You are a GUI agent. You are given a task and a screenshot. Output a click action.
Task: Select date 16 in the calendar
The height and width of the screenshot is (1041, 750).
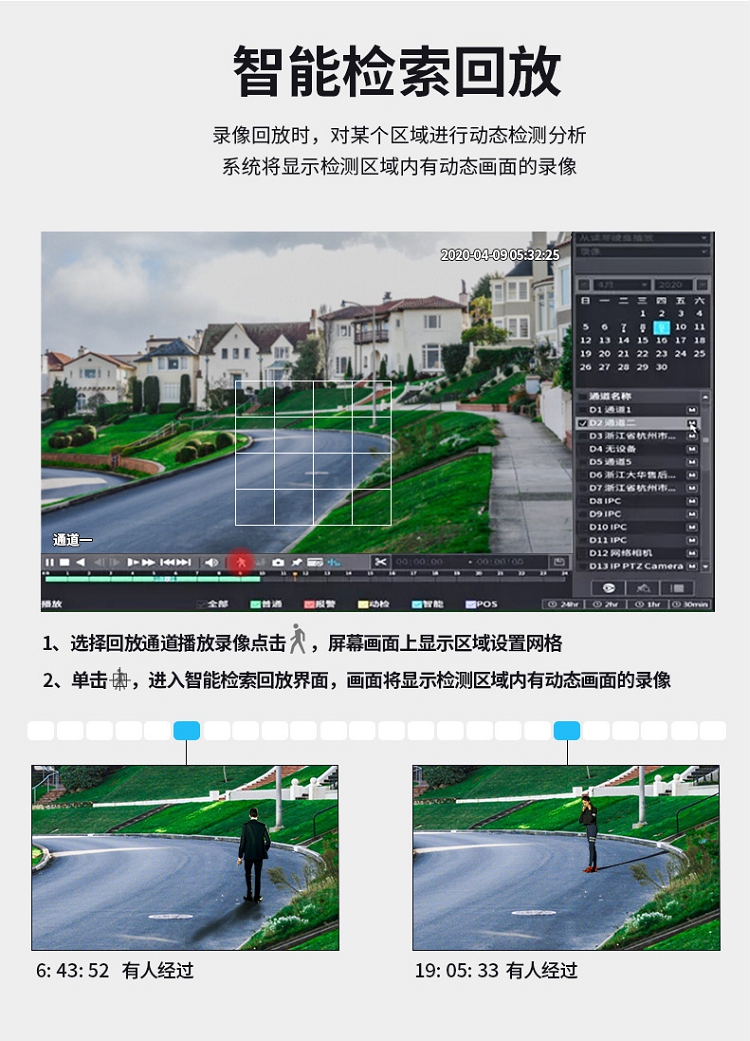[661, 340]
